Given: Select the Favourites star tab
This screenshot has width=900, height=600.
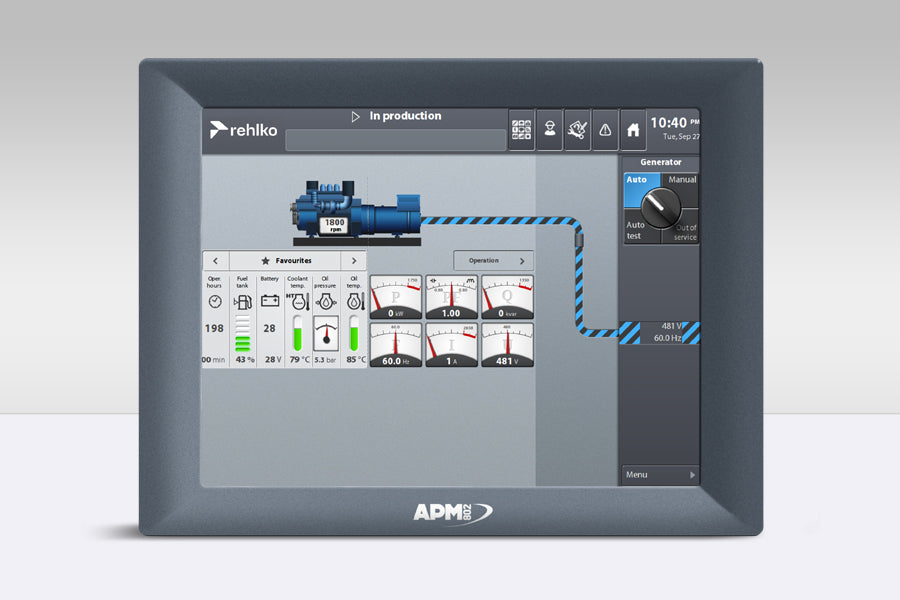Looking at the screenshot, I should point(285,260).
